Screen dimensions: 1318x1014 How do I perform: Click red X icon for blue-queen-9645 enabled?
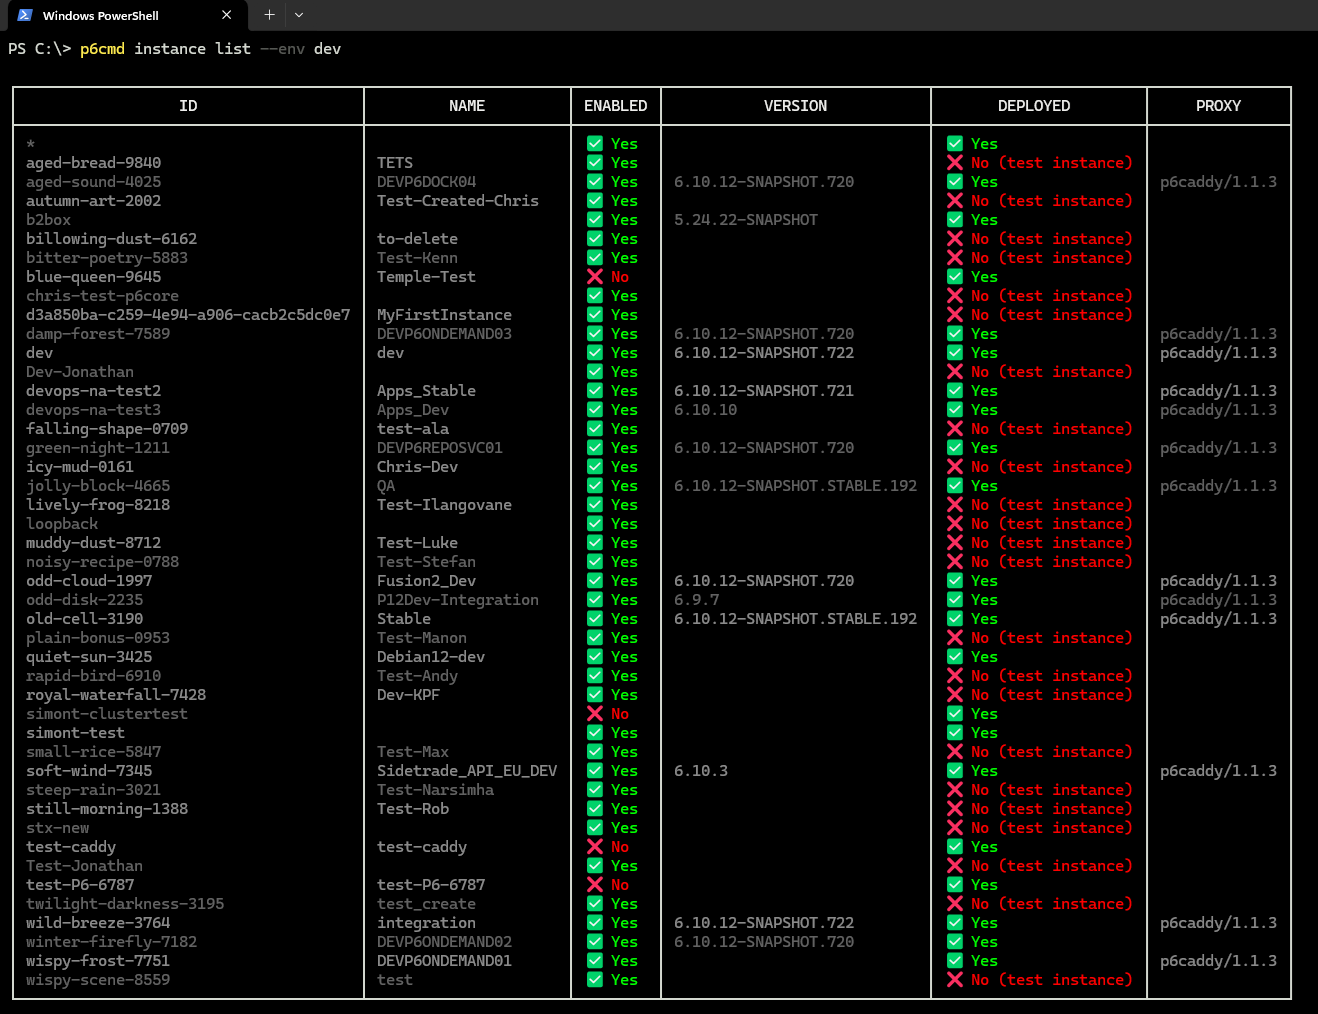tap(595, 277)
